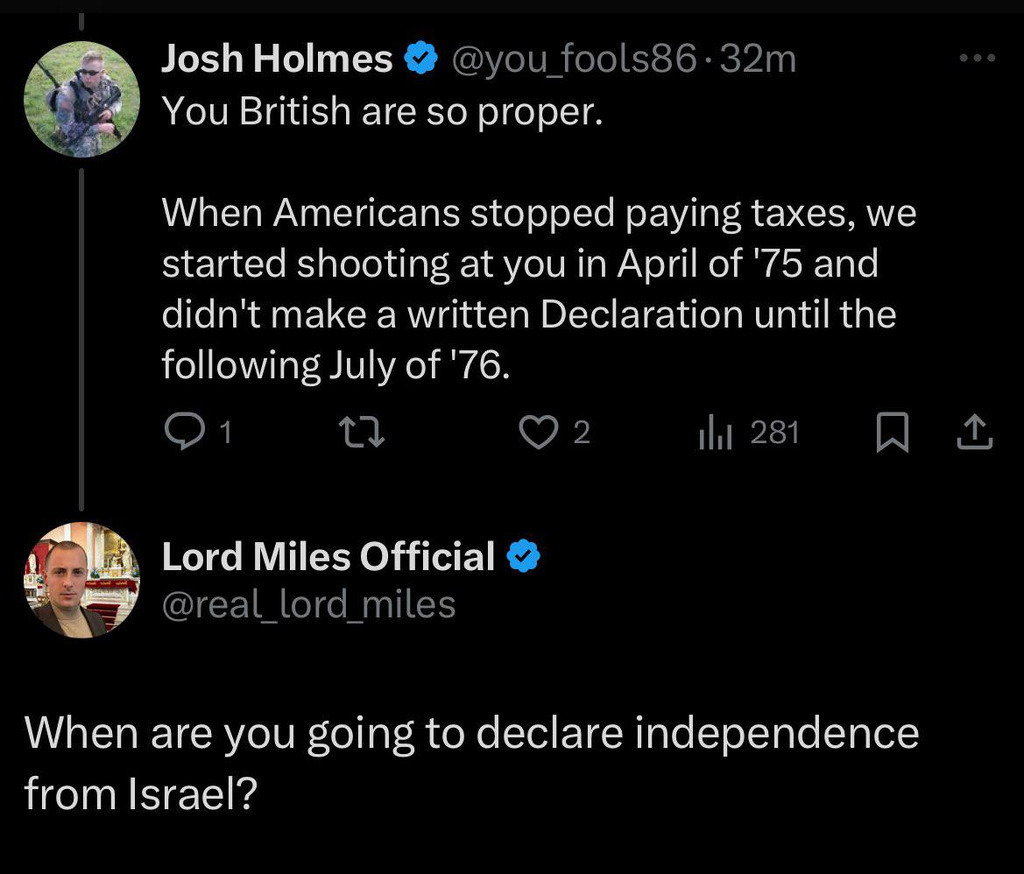Open Lord Miles Official's profile avatar

(81, 580)
